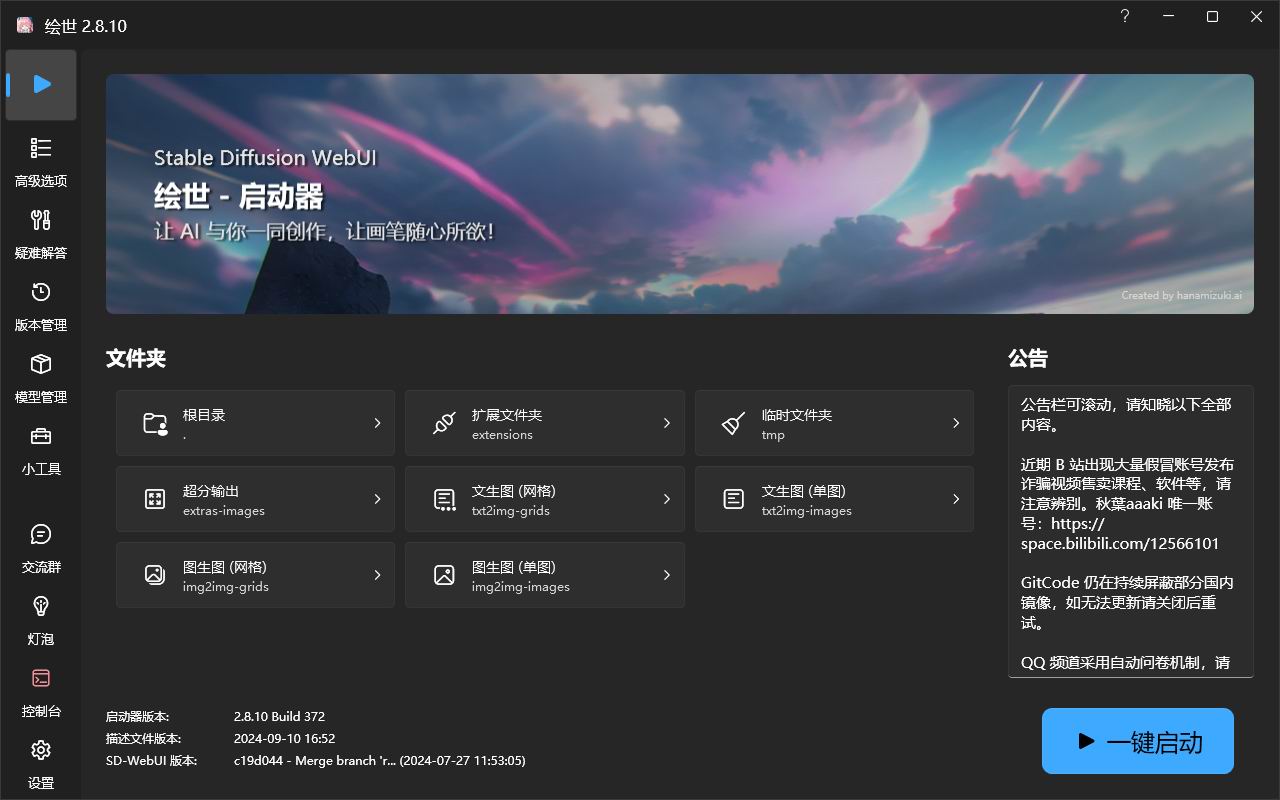Screen dimensions: 1280x800
Task: Expand the 根目录 chevron arrow
Action: [x=377, y=423]
